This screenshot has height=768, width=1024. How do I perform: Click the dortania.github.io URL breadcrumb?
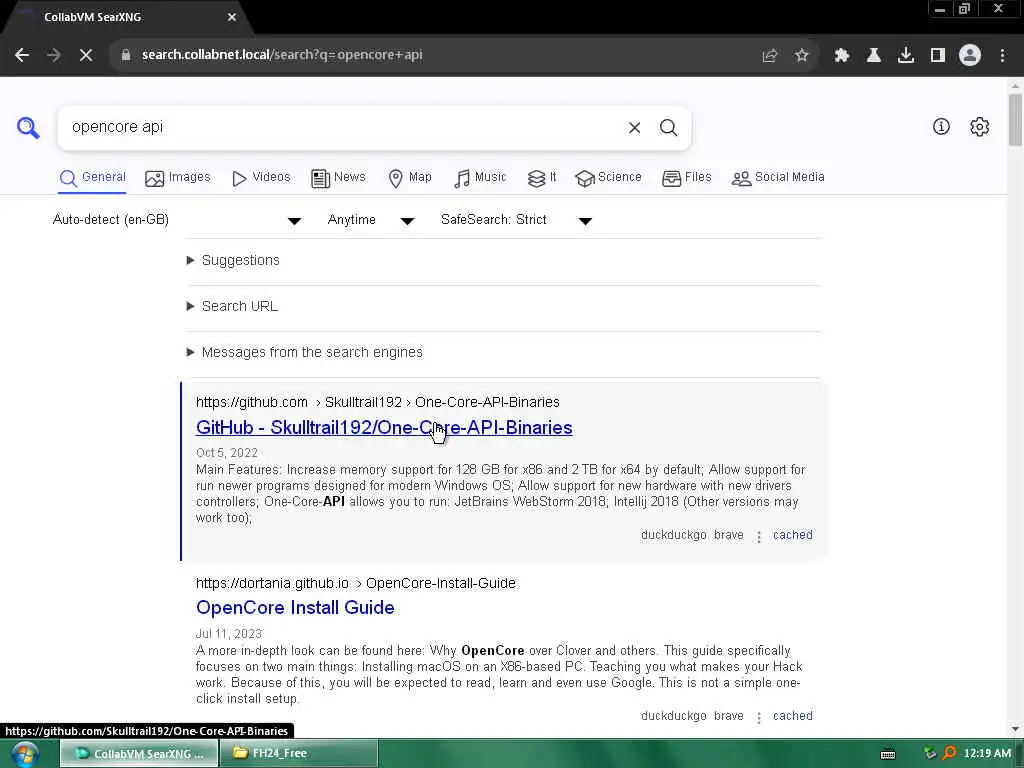click(x=356, y=583)
